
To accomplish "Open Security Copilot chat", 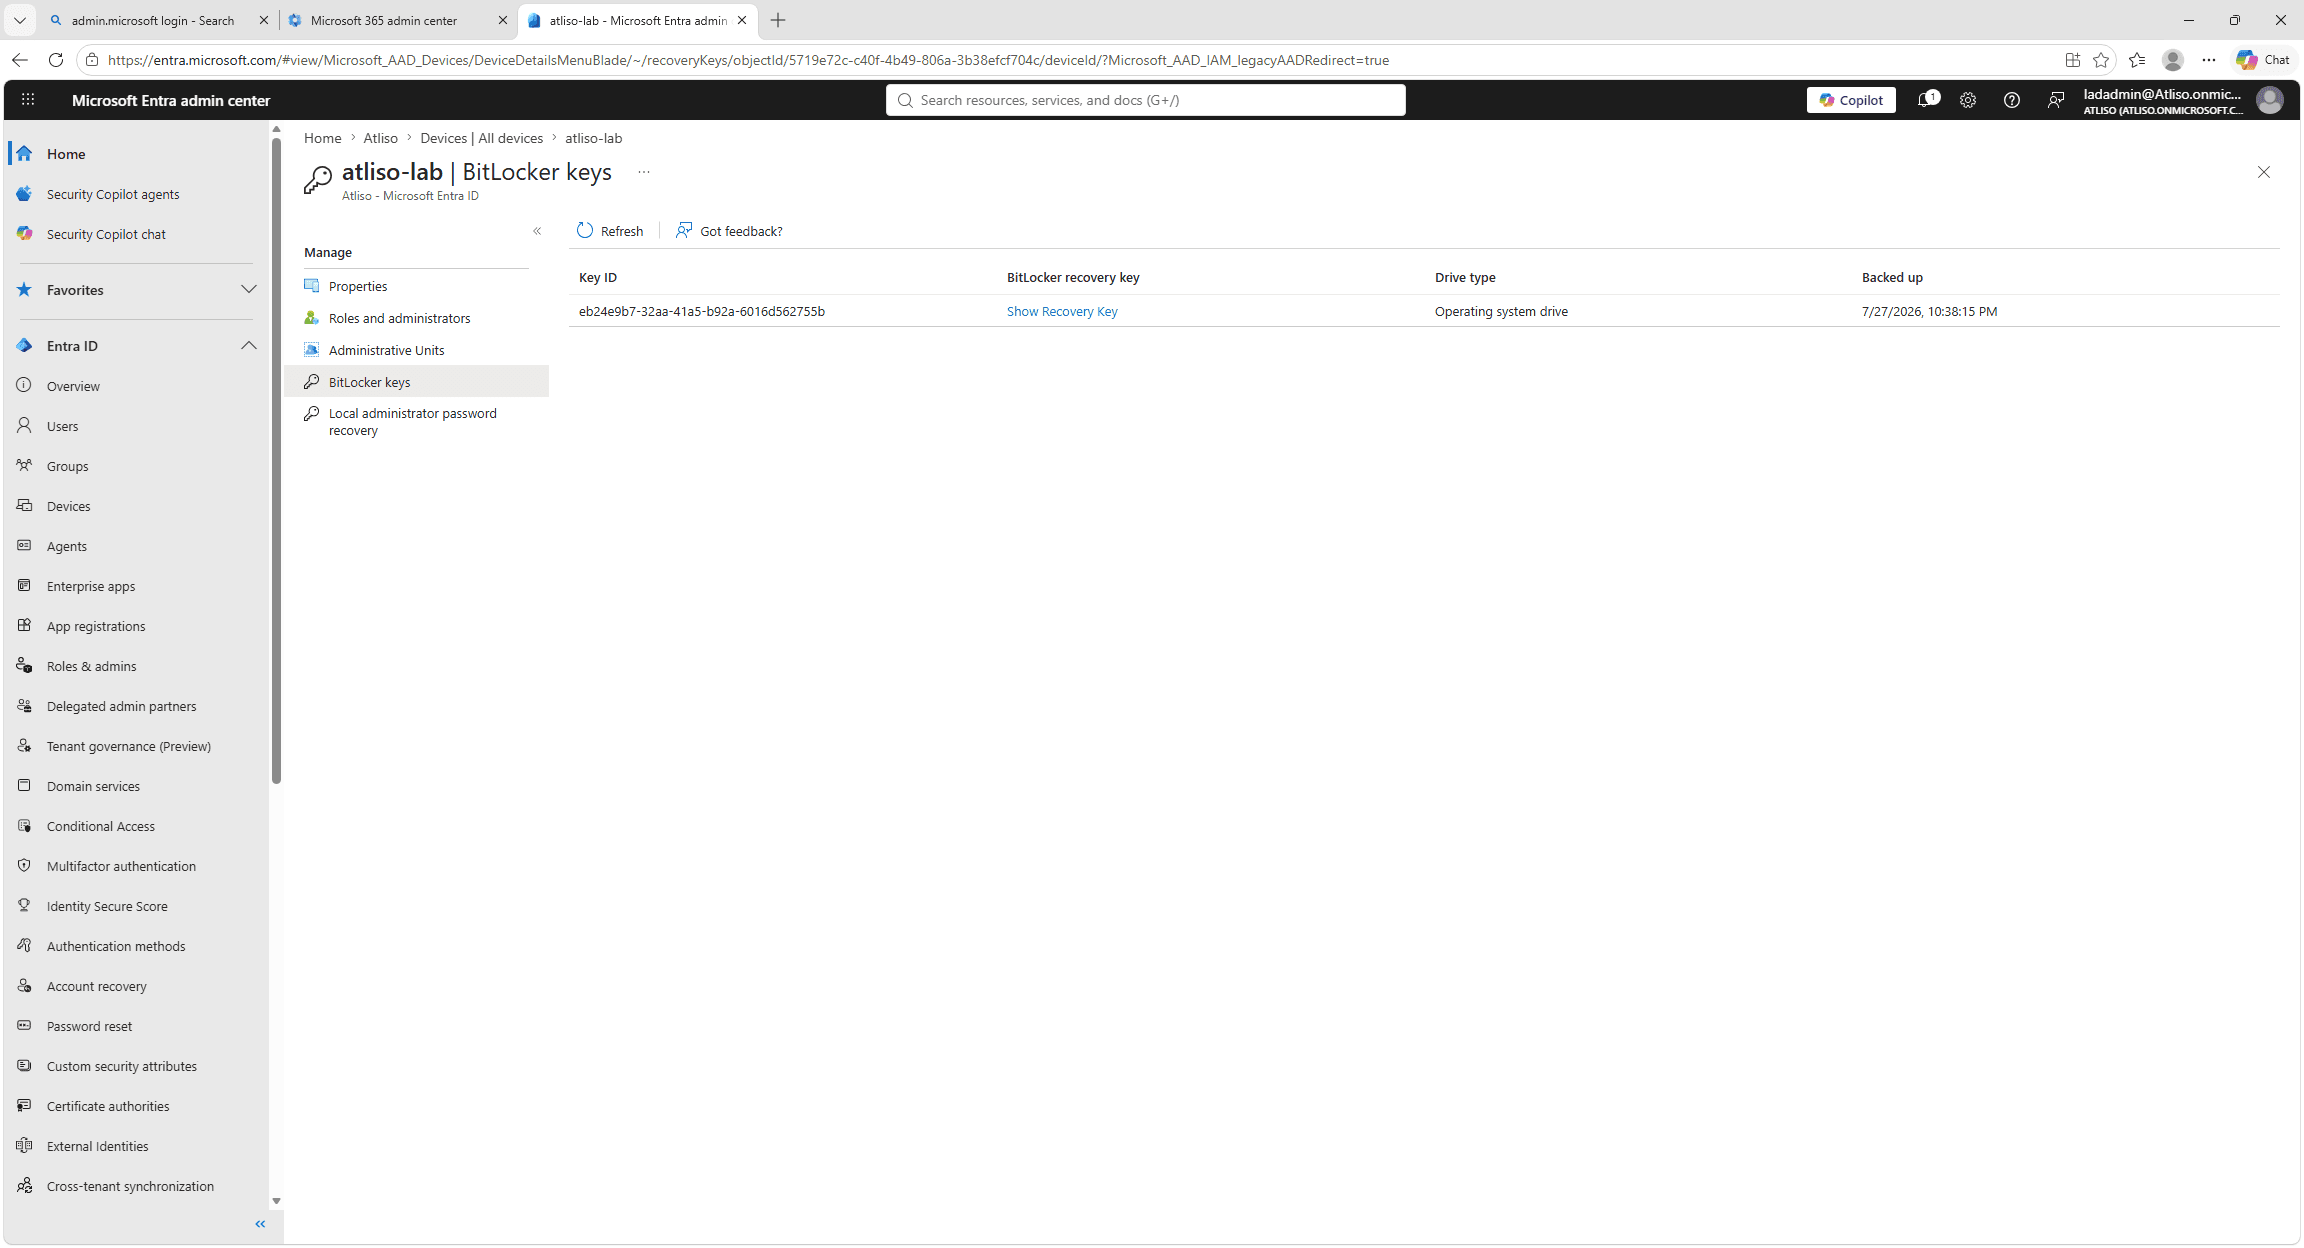I will click(x=106, y=234).
